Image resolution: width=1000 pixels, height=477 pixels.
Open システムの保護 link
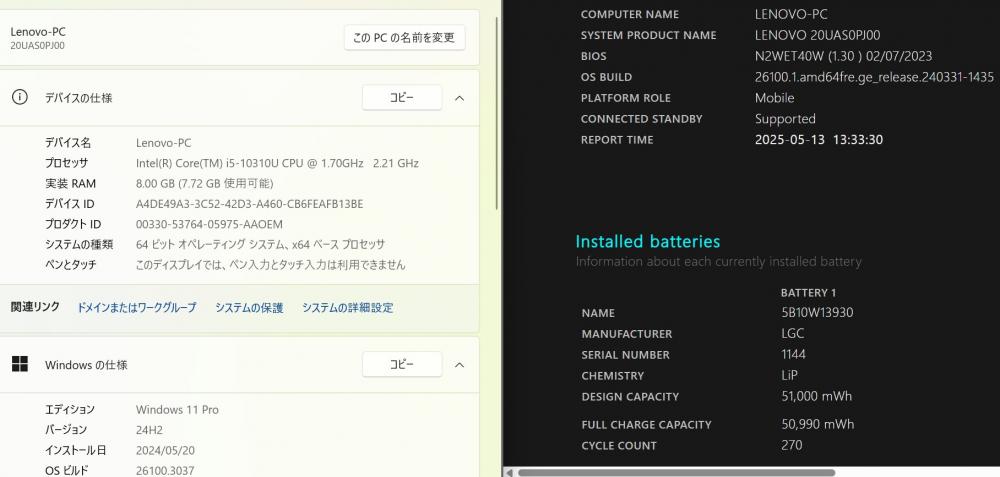(x=249, y=307)
